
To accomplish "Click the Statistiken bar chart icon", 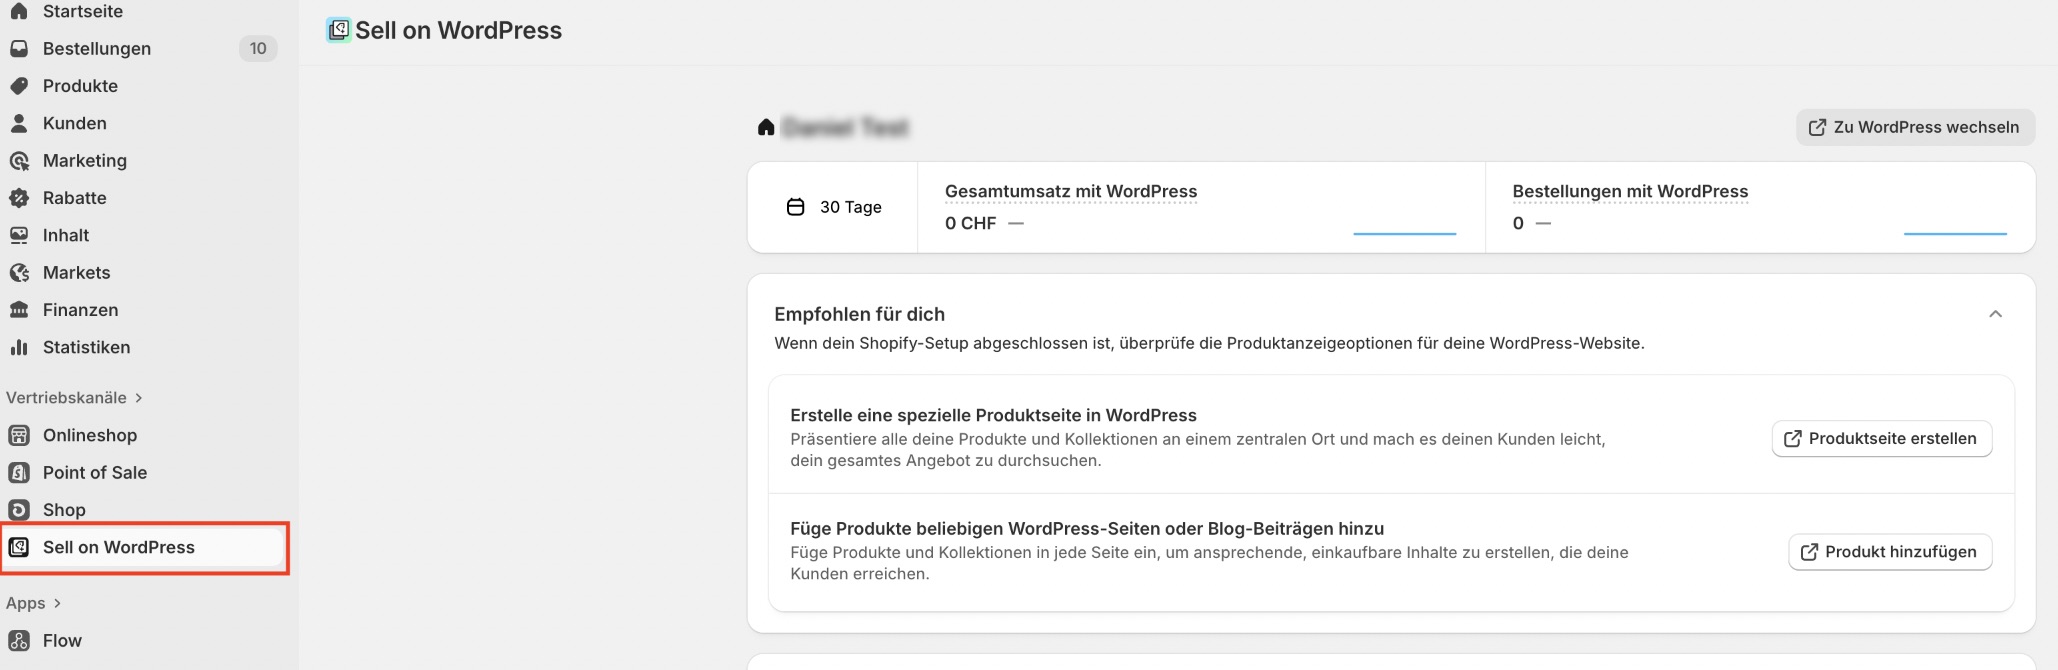I will [x=19, y=347].
